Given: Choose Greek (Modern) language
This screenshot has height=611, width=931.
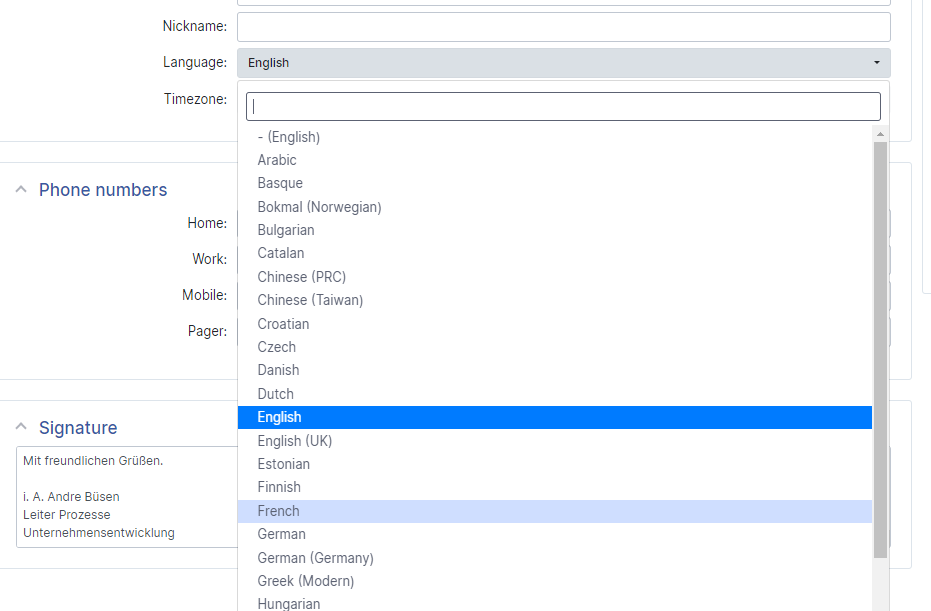Looking at the screenshot, I should pos(555,581).
